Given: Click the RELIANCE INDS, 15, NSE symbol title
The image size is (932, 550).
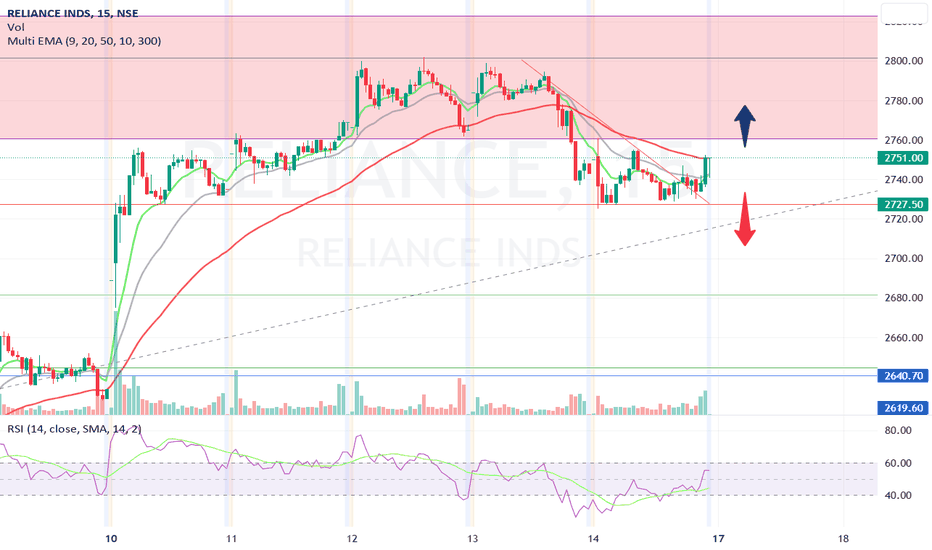Looking at the screenshot, I should [x=73, y=13].
